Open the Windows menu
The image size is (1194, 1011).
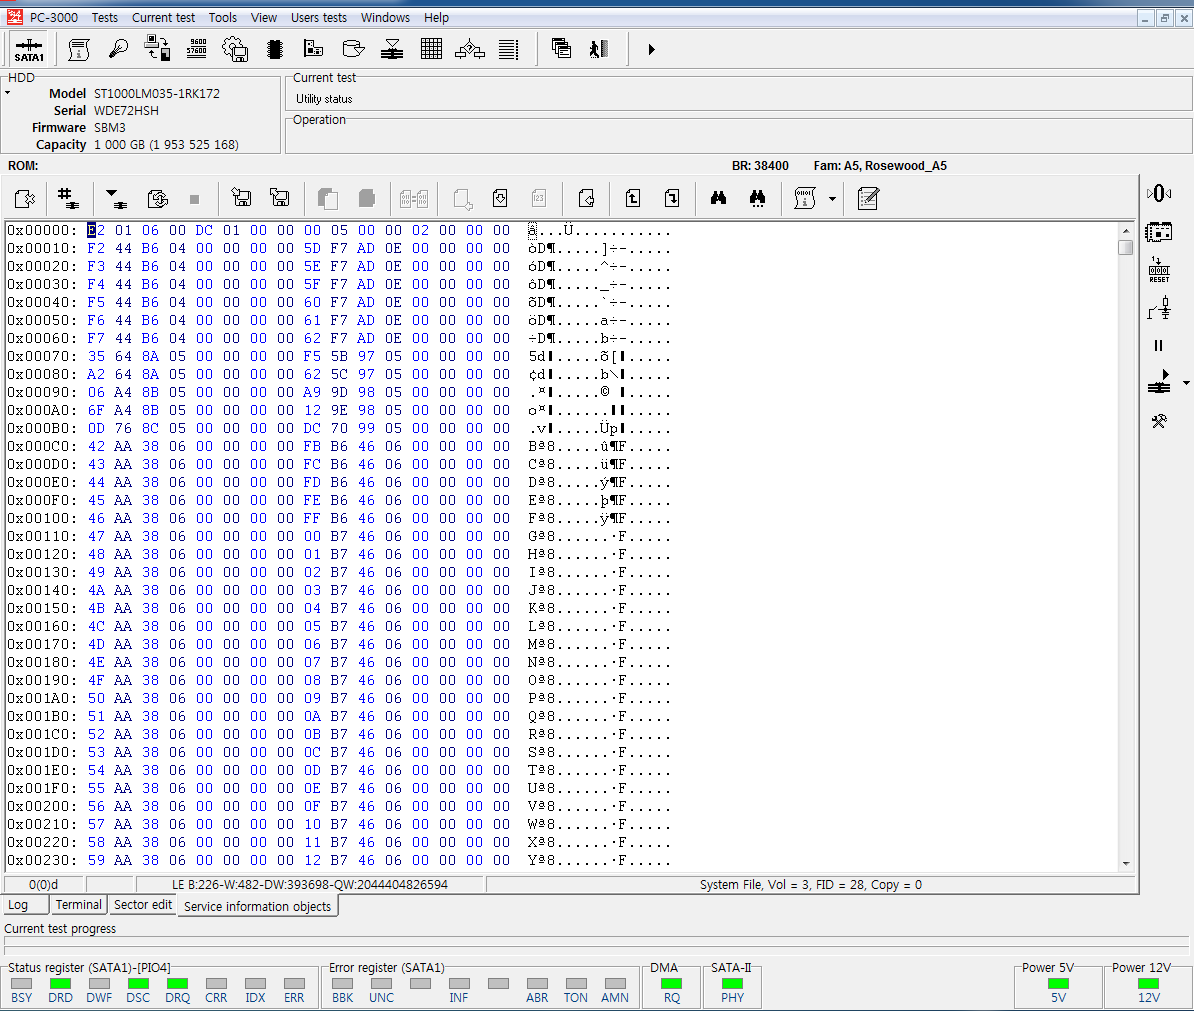pos(385,18)
